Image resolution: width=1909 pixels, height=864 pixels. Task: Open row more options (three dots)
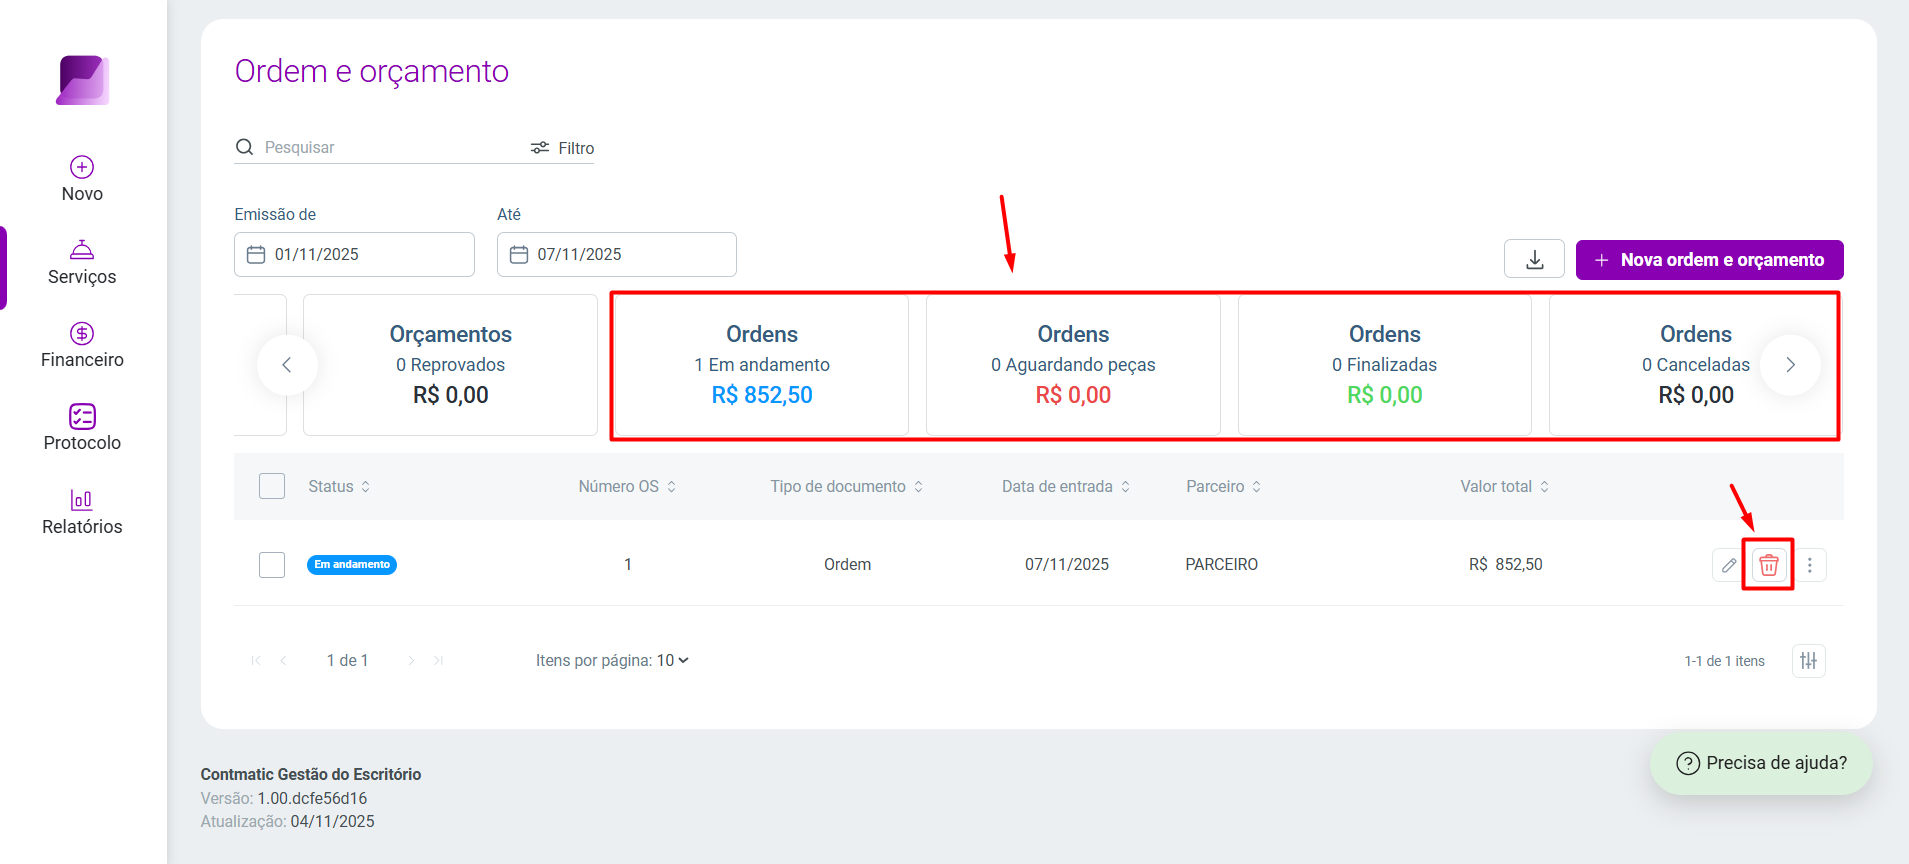tap(1809, 565)
